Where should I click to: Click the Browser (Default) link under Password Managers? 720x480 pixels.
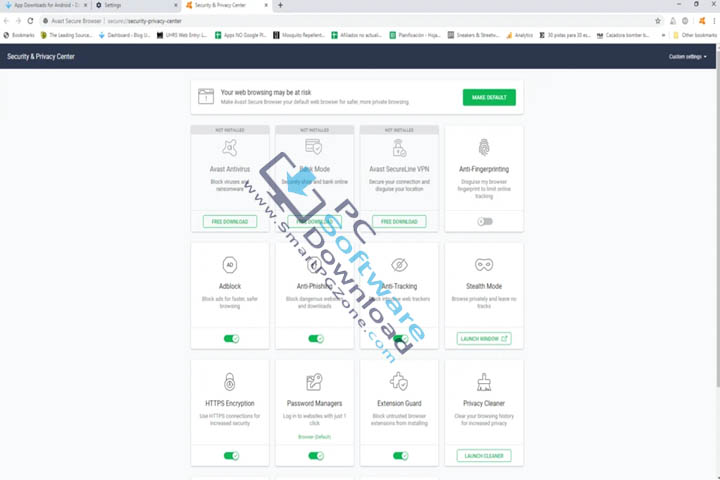315,437
